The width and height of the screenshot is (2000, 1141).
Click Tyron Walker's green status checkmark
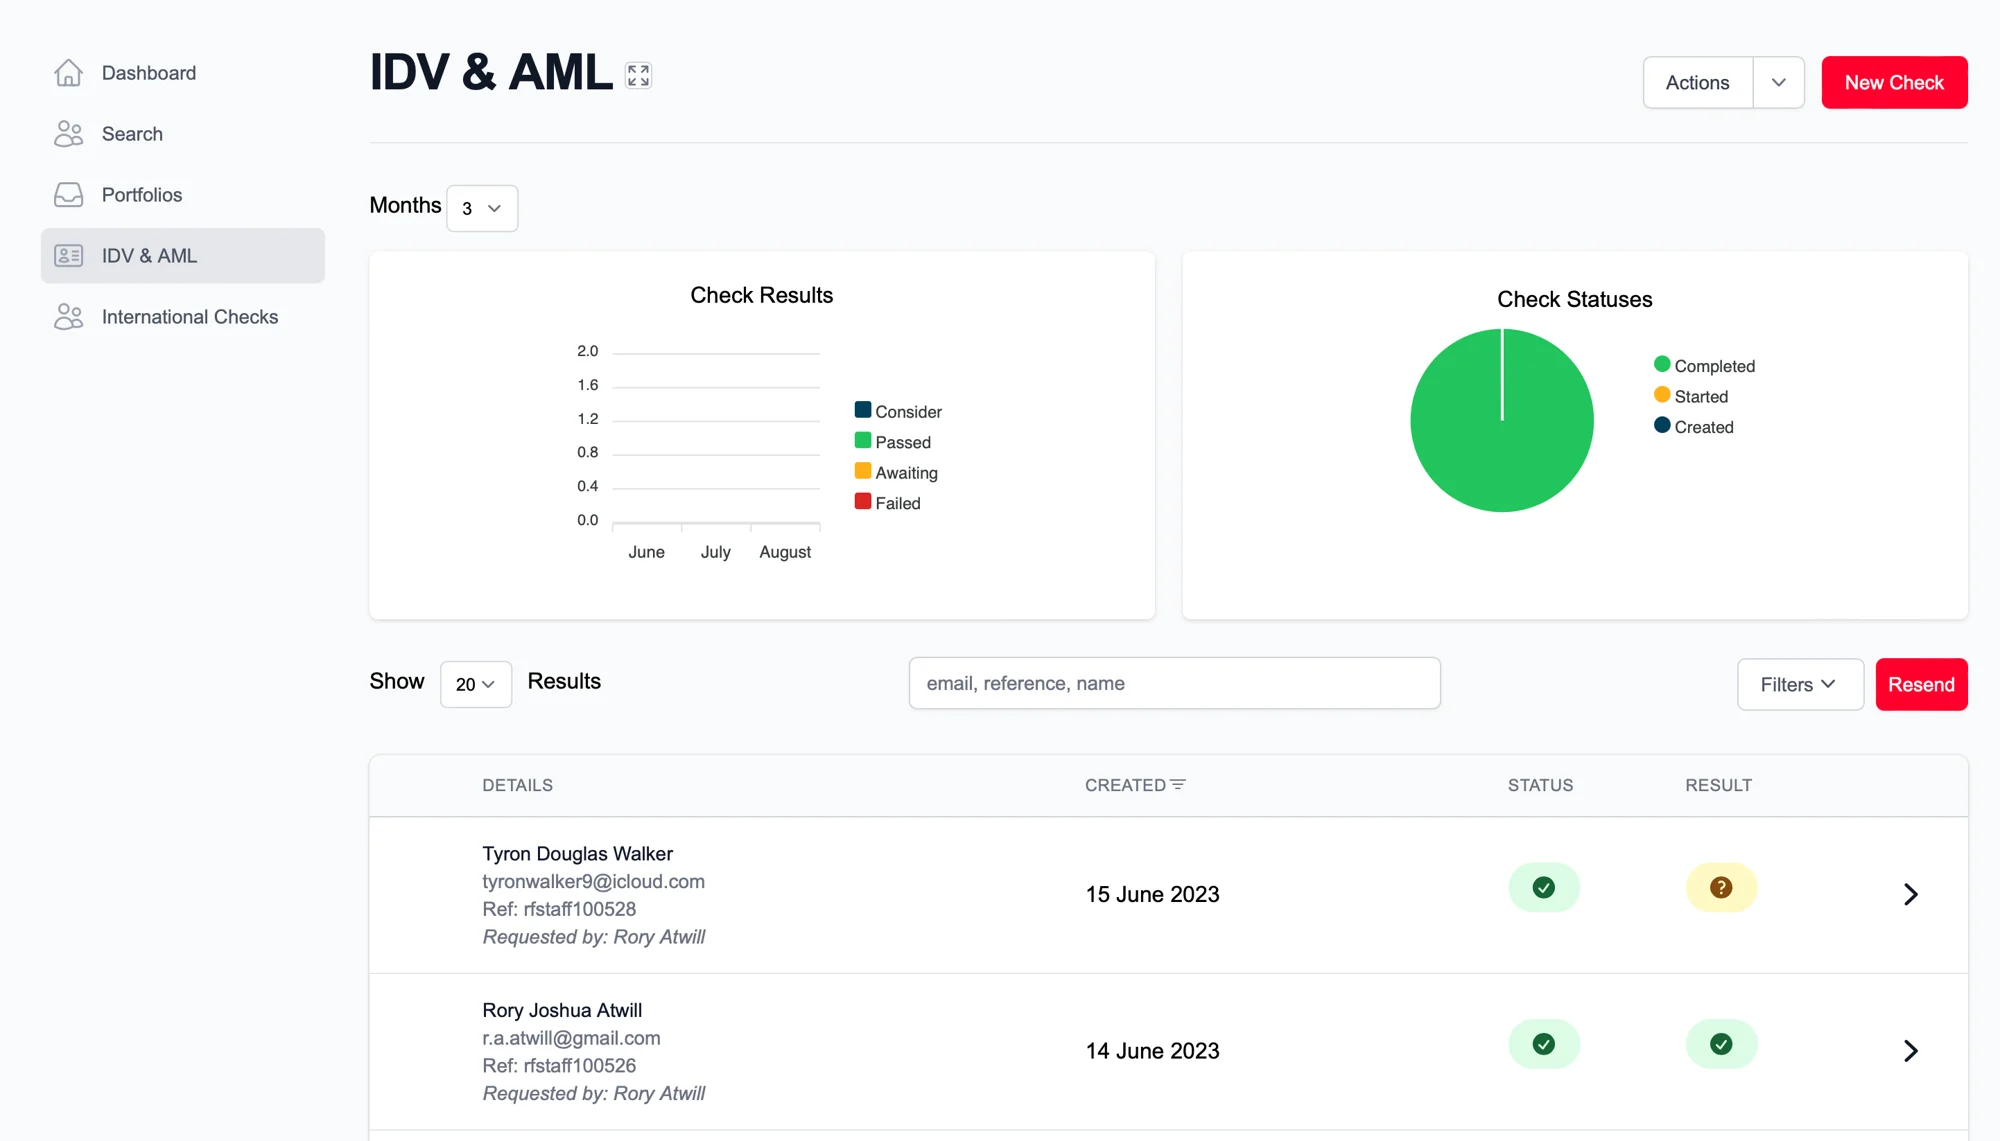click(x=1543, y=888)
